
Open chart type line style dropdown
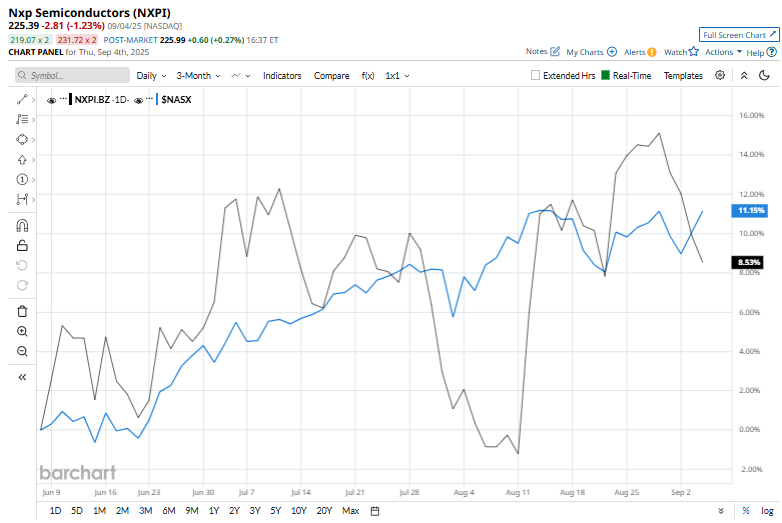pyautogui.click(x=240, y=76)
